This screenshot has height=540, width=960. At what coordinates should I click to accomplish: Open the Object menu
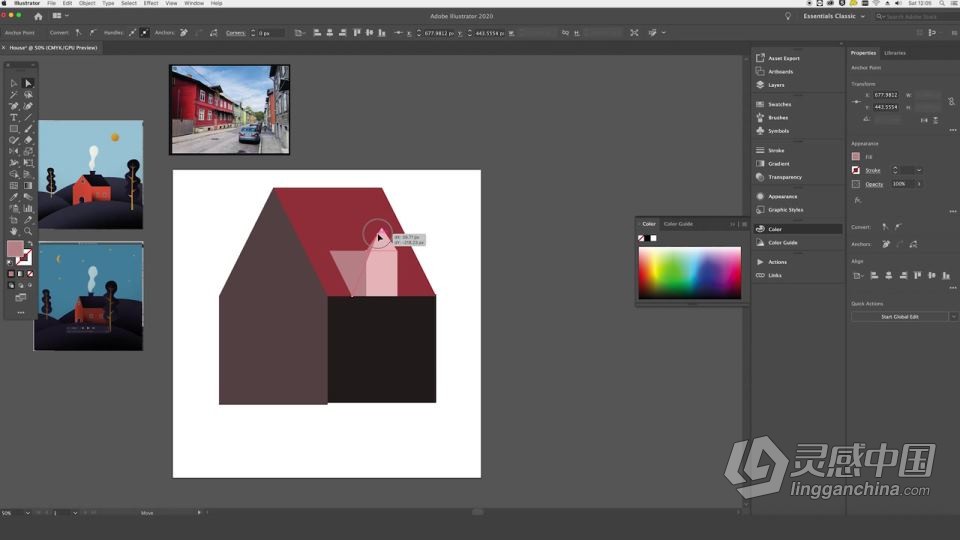pos(87,3)
